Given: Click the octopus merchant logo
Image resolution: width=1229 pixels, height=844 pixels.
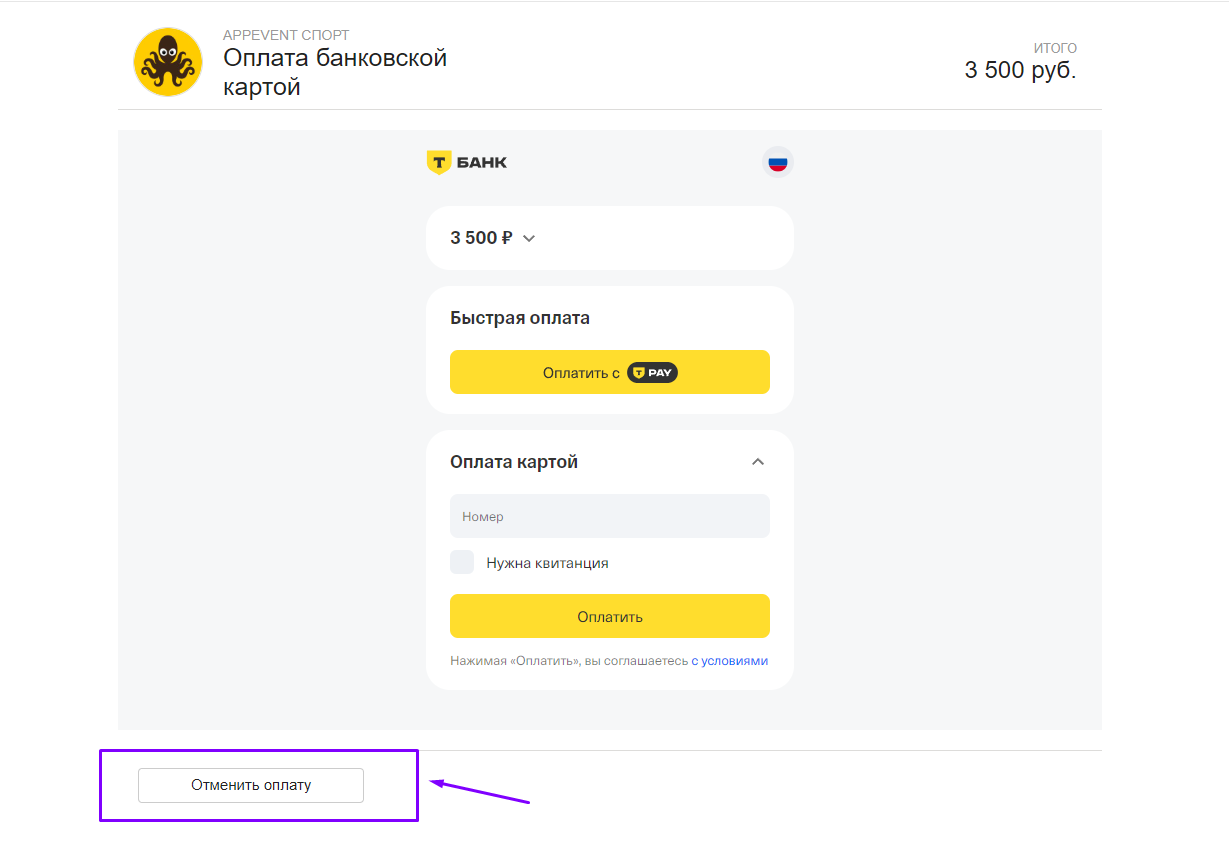Looking at the screenshot, I should tap(168, 63).
